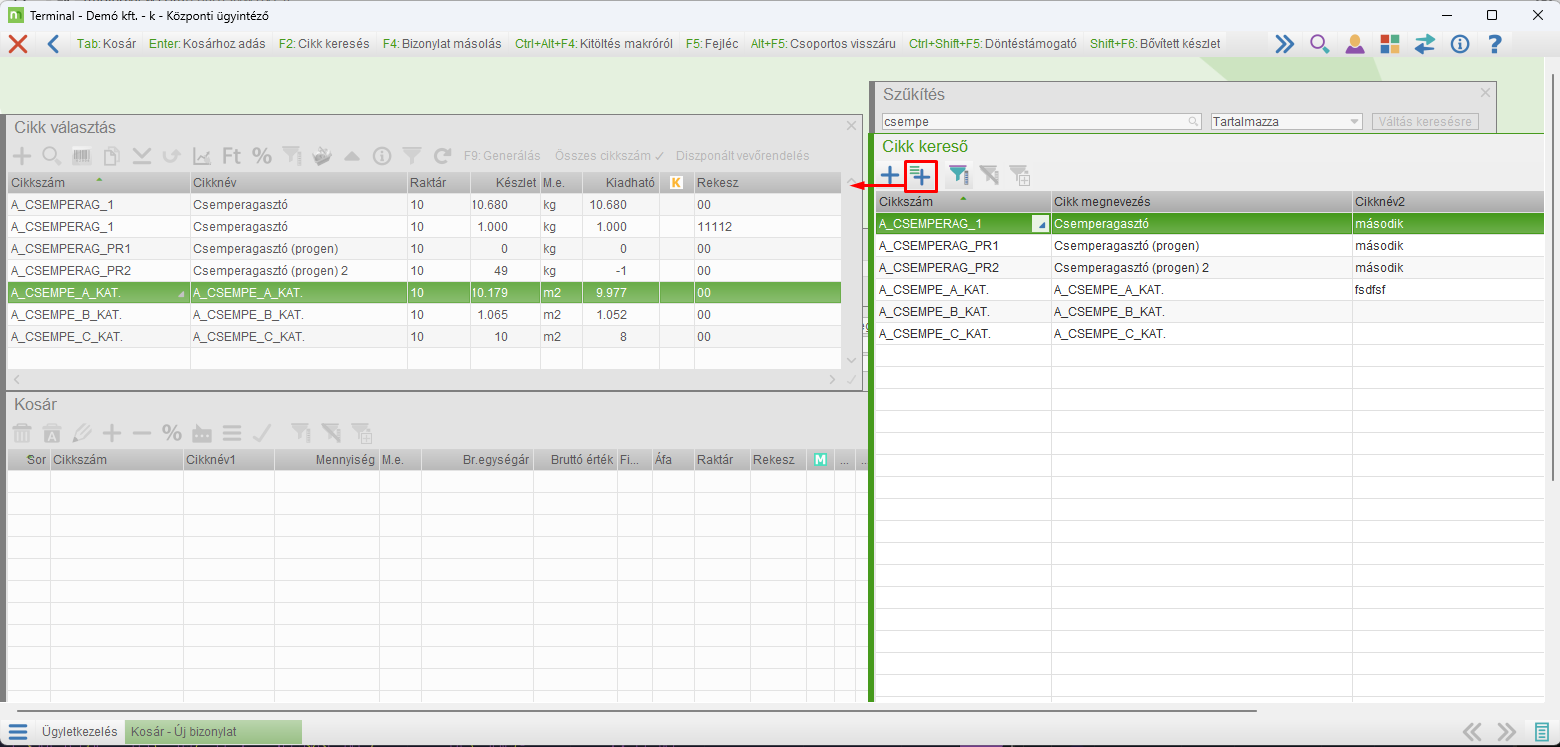Click the colored filter funnel in Cikk kereső
The width and height of the screenshot is (1560, 747).
958,176
